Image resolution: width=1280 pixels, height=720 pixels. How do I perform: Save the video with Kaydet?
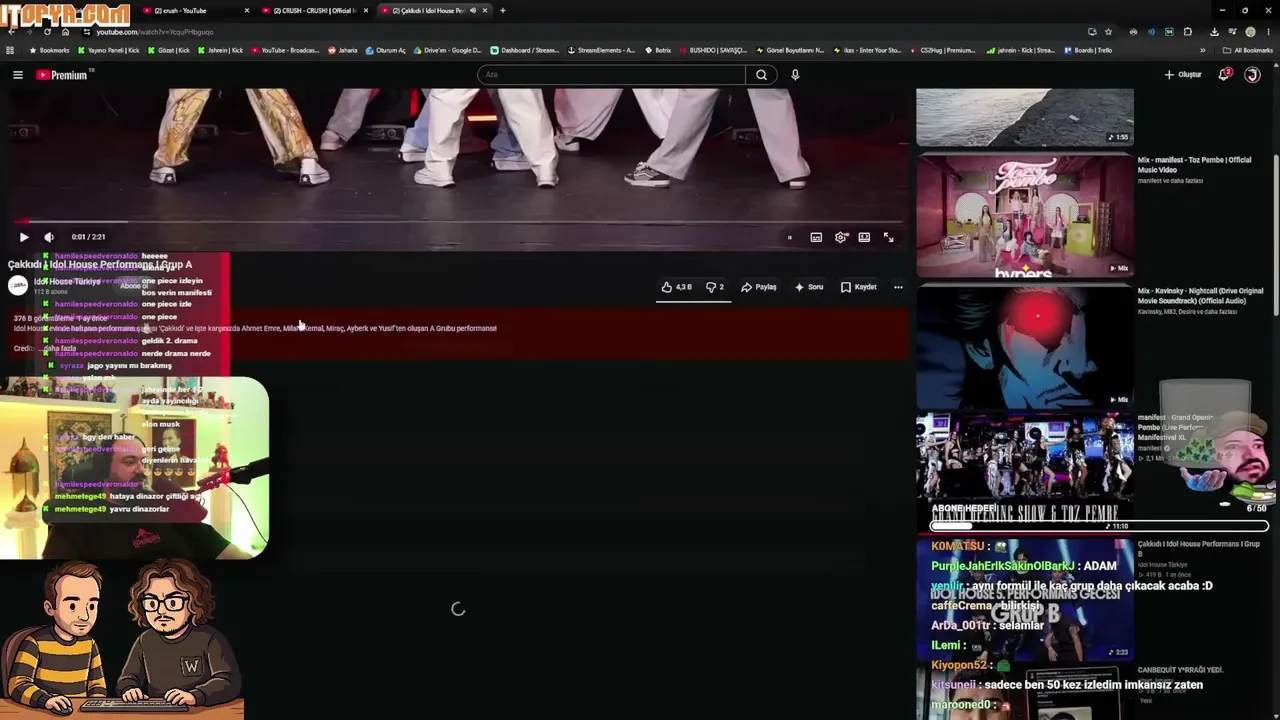click(x=859, y=287)
